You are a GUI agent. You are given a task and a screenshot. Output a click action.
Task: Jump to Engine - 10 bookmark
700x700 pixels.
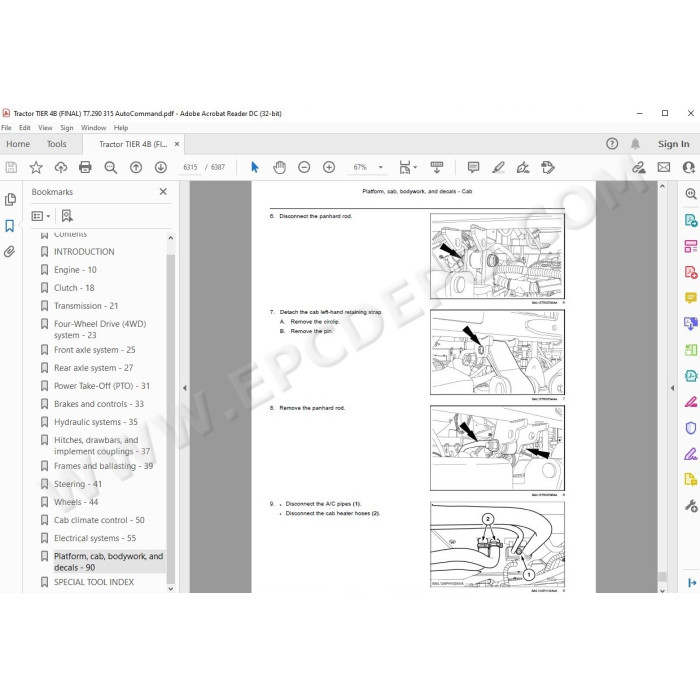pyautogui.click(x=75, y=270)
